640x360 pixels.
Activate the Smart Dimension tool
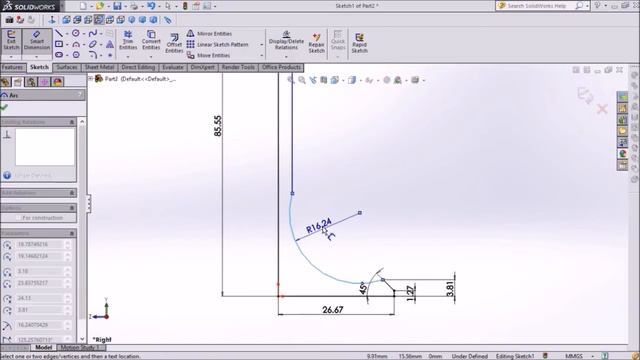tap(37, 40)
